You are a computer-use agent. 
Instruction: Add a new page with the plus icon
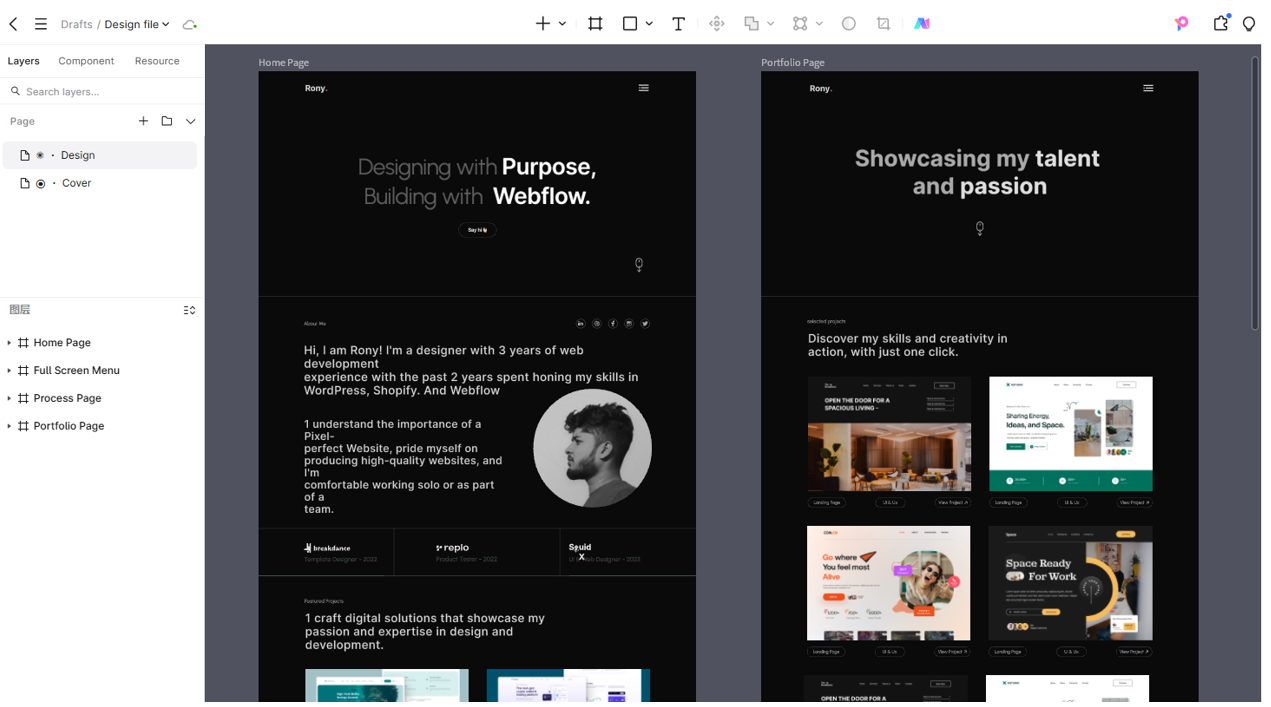(x=143, y=121)
